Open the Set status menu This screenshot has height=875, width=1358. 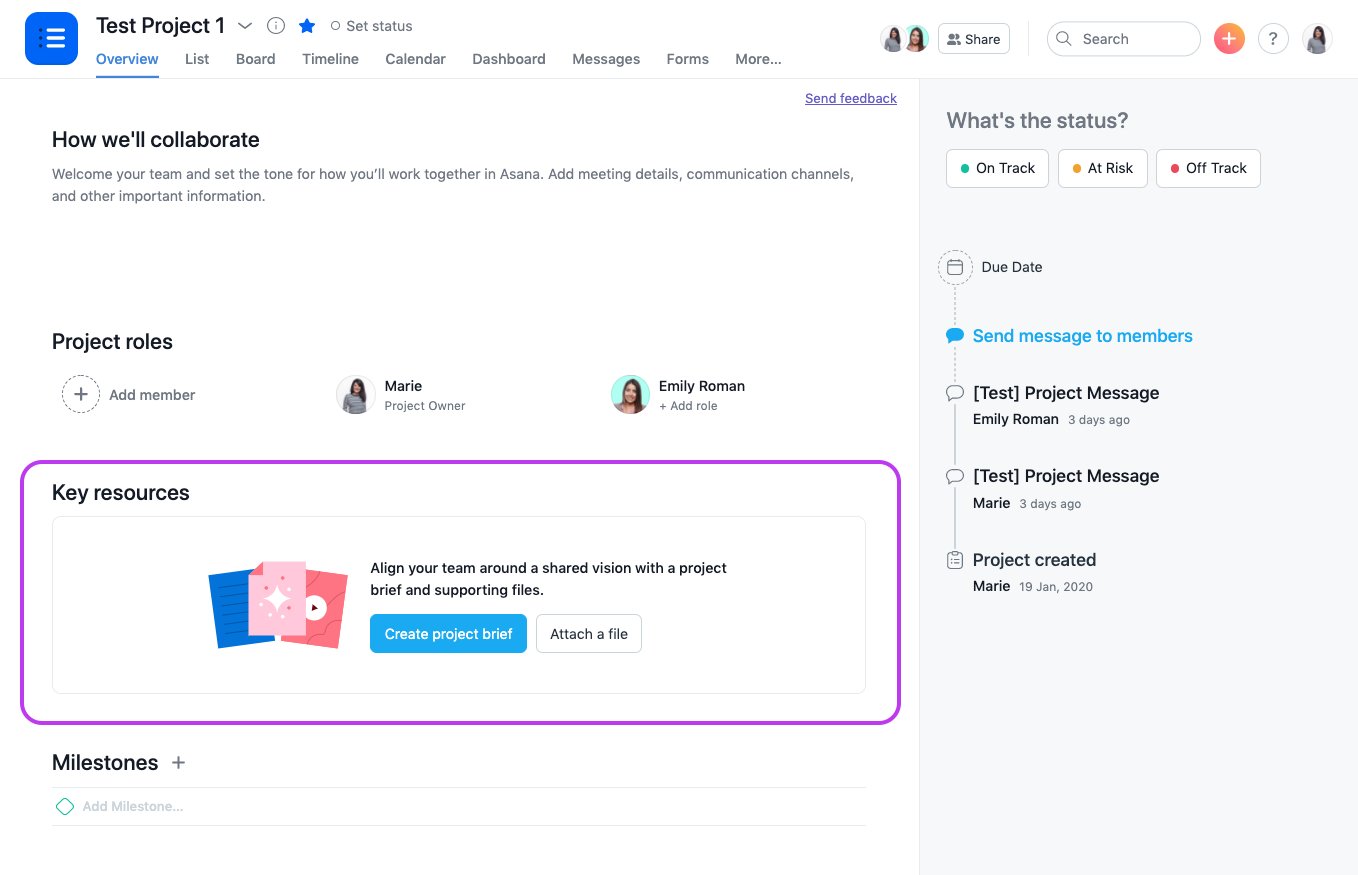coord(371,26)
